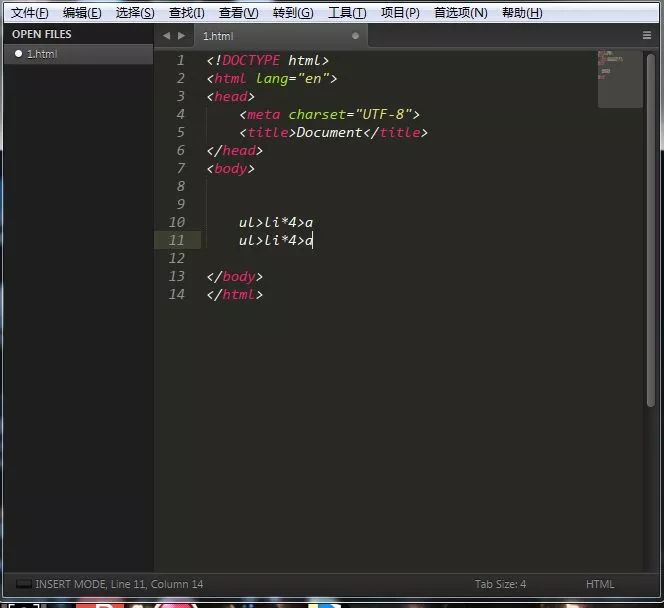The width and height of the screenshot is (664, 608).
Task: Go to previous tab with left arrow
Action: pos(166,36)
